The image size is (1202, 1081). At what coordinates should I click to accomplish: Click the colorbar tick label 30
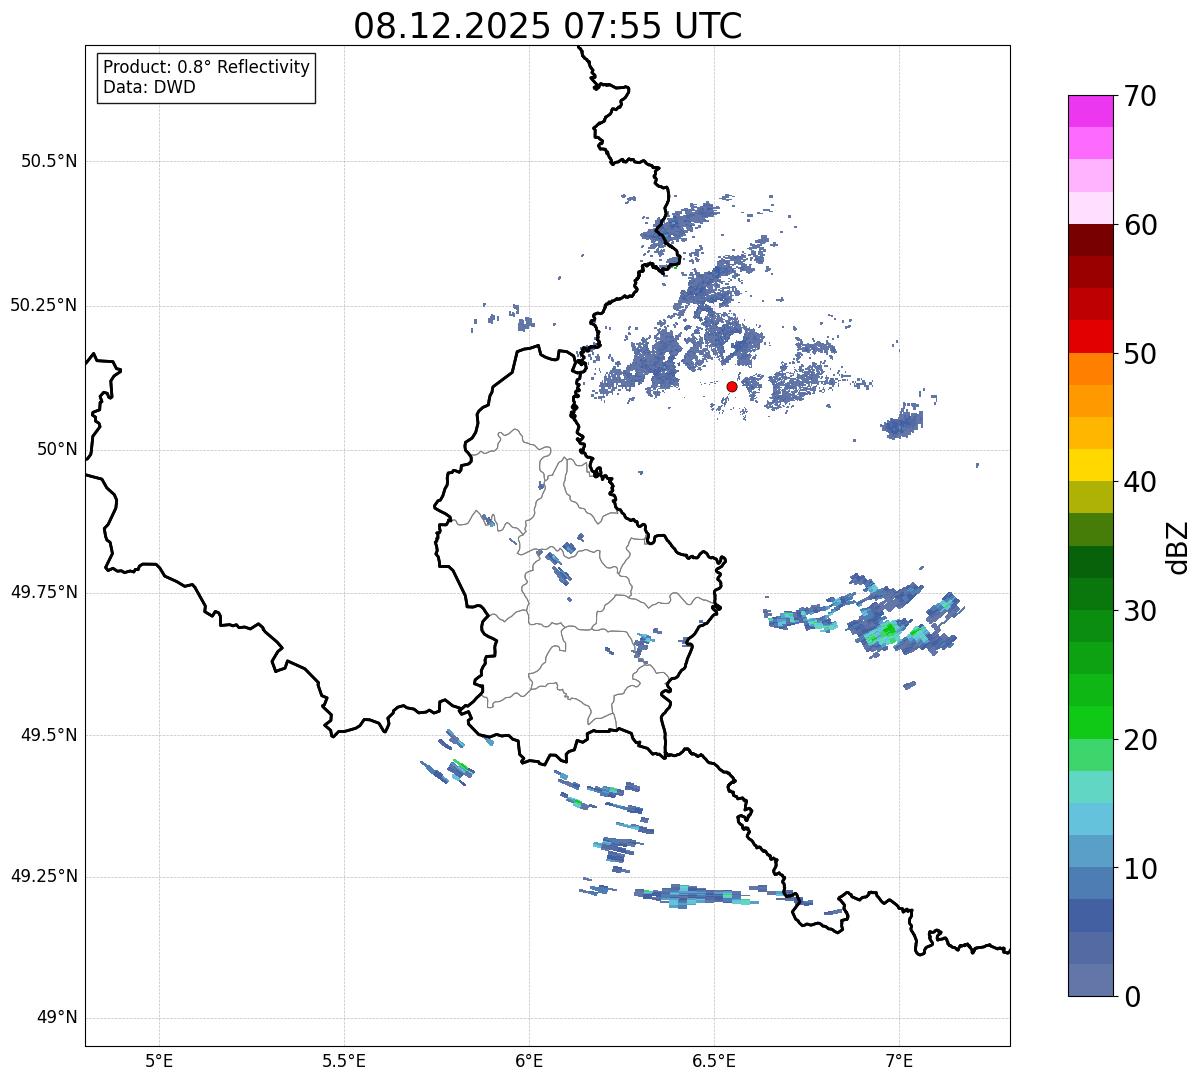1140,611
